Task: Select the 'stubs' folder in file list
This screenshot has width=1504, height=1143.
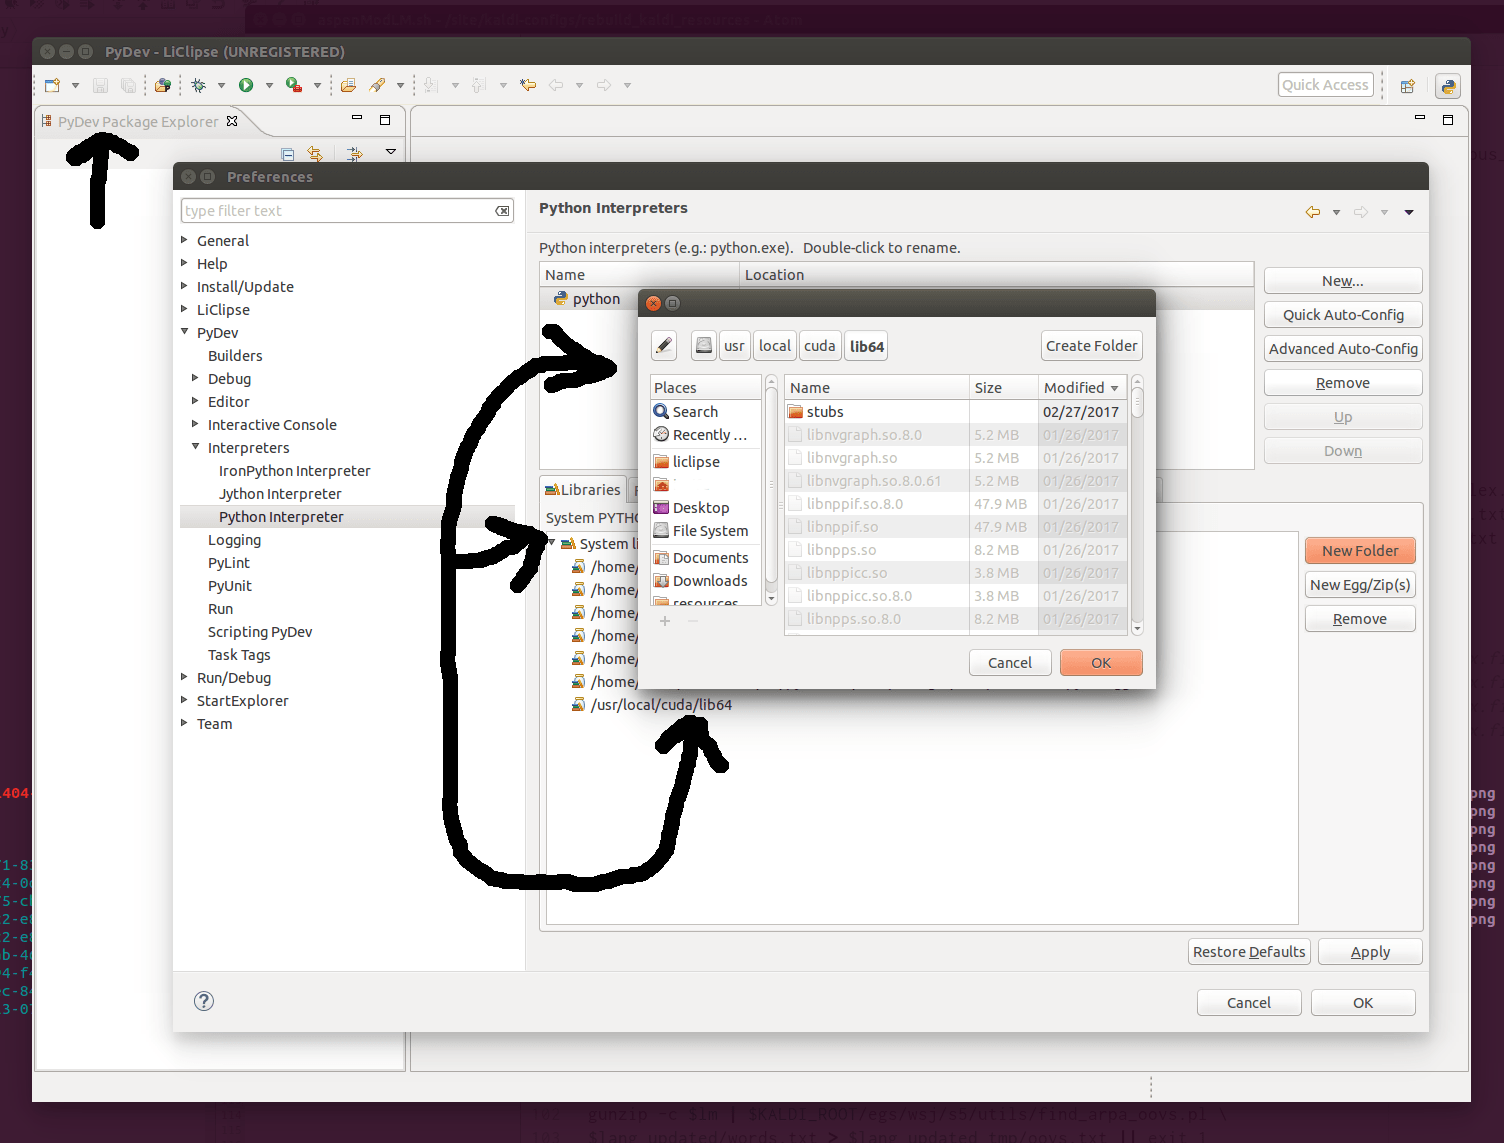Action: pyautogui.click(x=957, y=412)
